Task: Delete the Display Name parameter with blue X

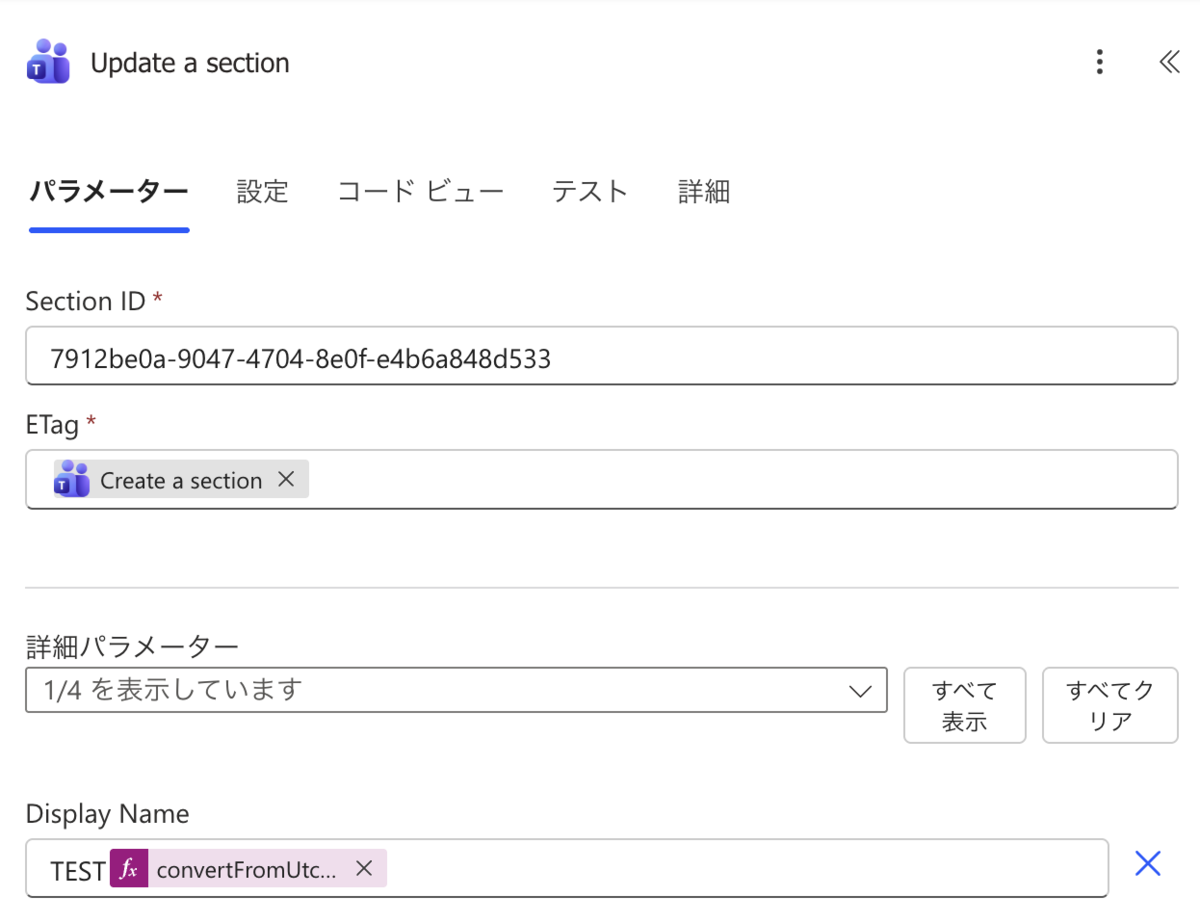Action: click(x=1148, y=864)
